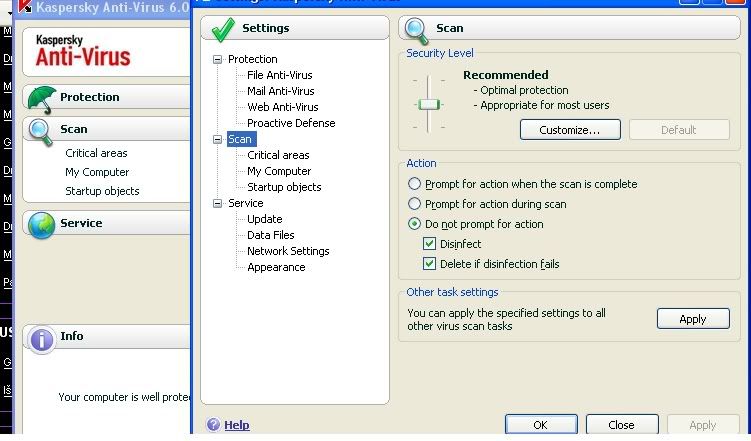751x441 pixels.
Task: Click the Close button at dialog bottom
Action: 622,425
